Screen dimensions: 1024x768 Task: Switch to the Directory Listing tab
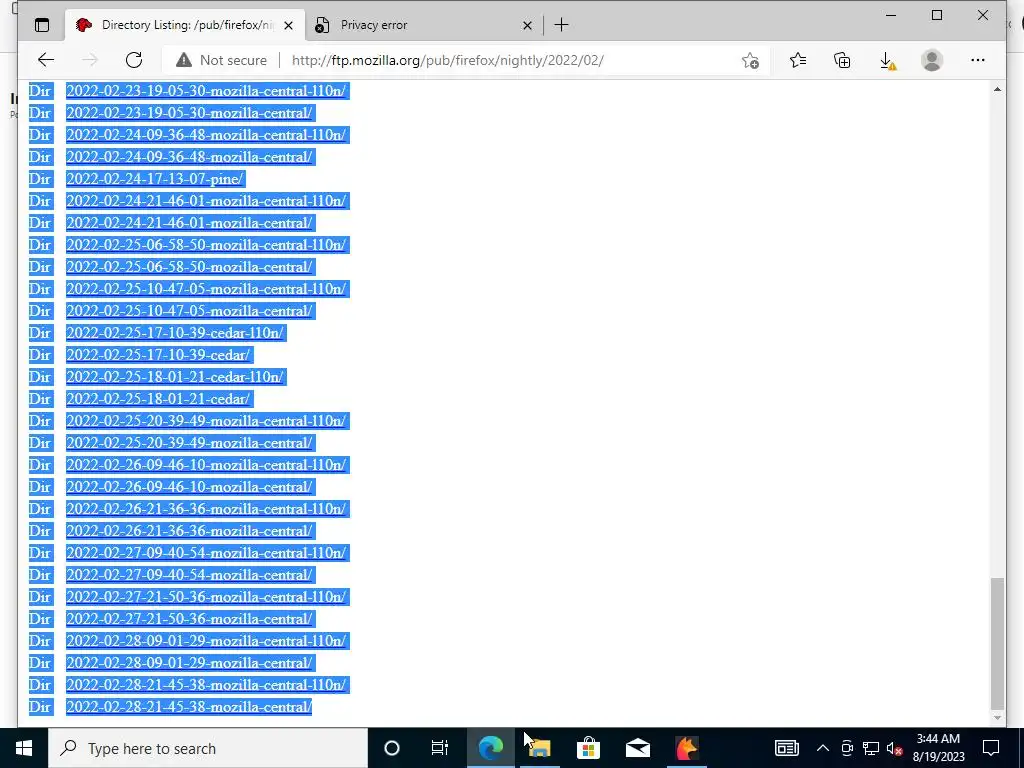tap(186, 25)
